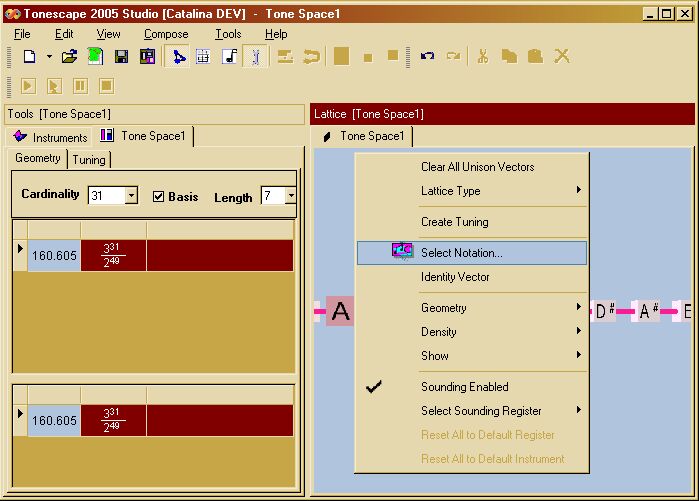Expand Select Sounding Register submenu
Image resolution: width=699 pixels, height=501 pixels.
pos(472,411)
